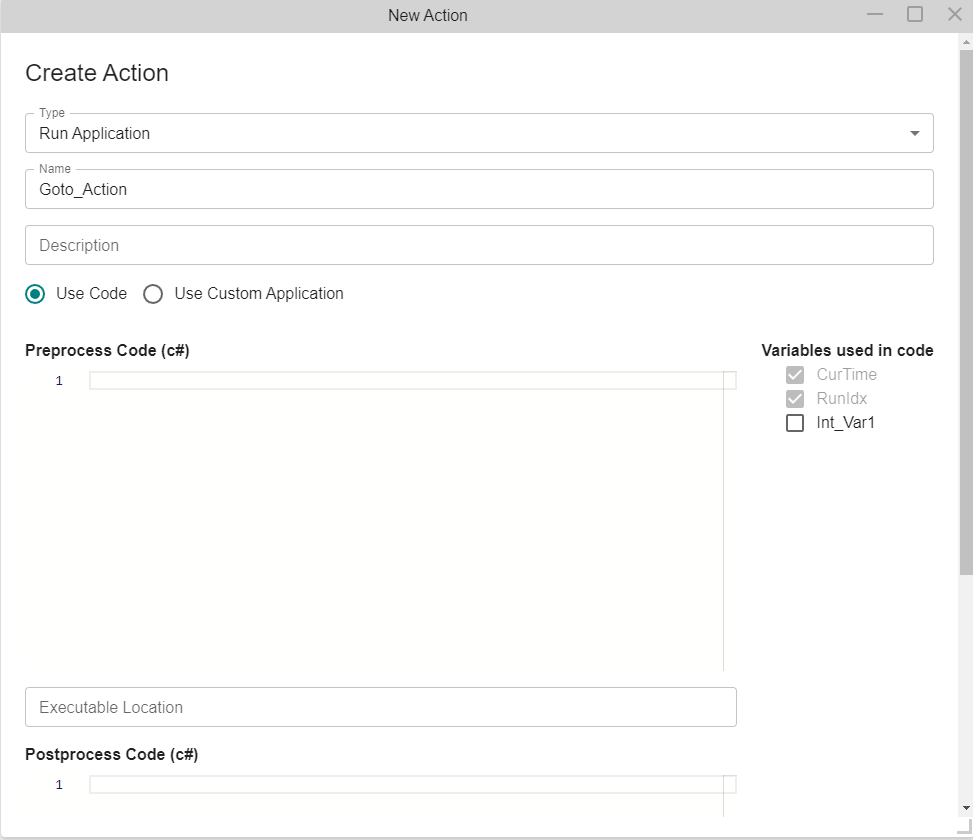Click the Postprocess Code (c#) label
Screen dimensions: 973x840
coord(112,754)
